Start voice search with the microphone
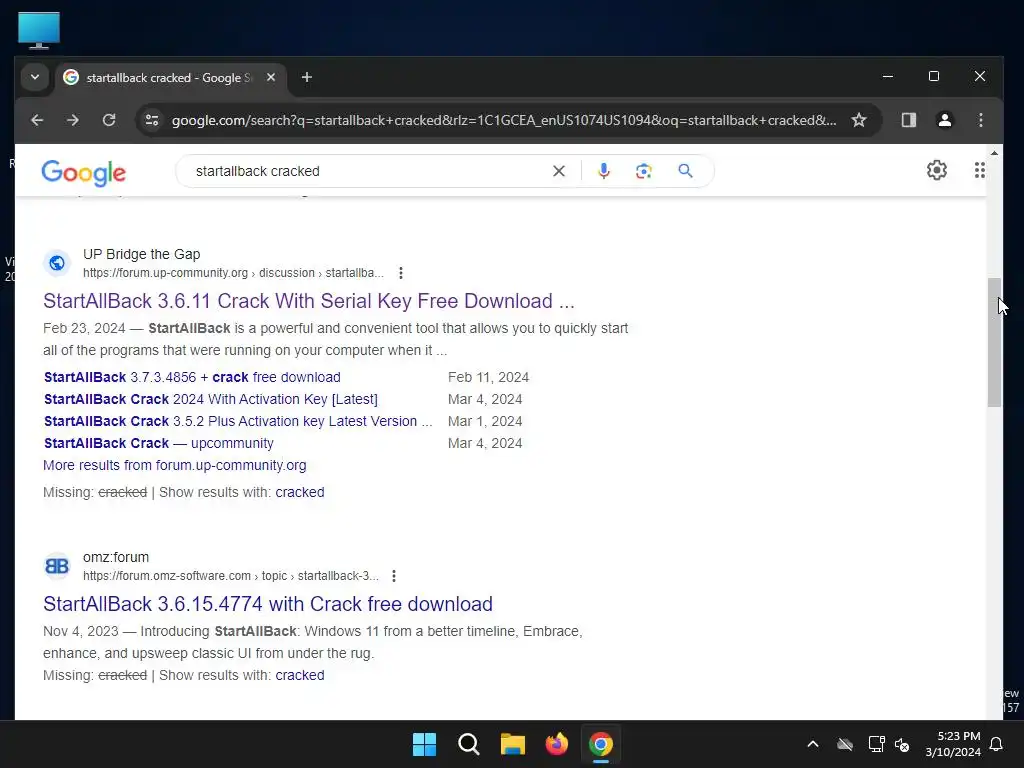Screen dimensions: 1024x768 point(603,171)
